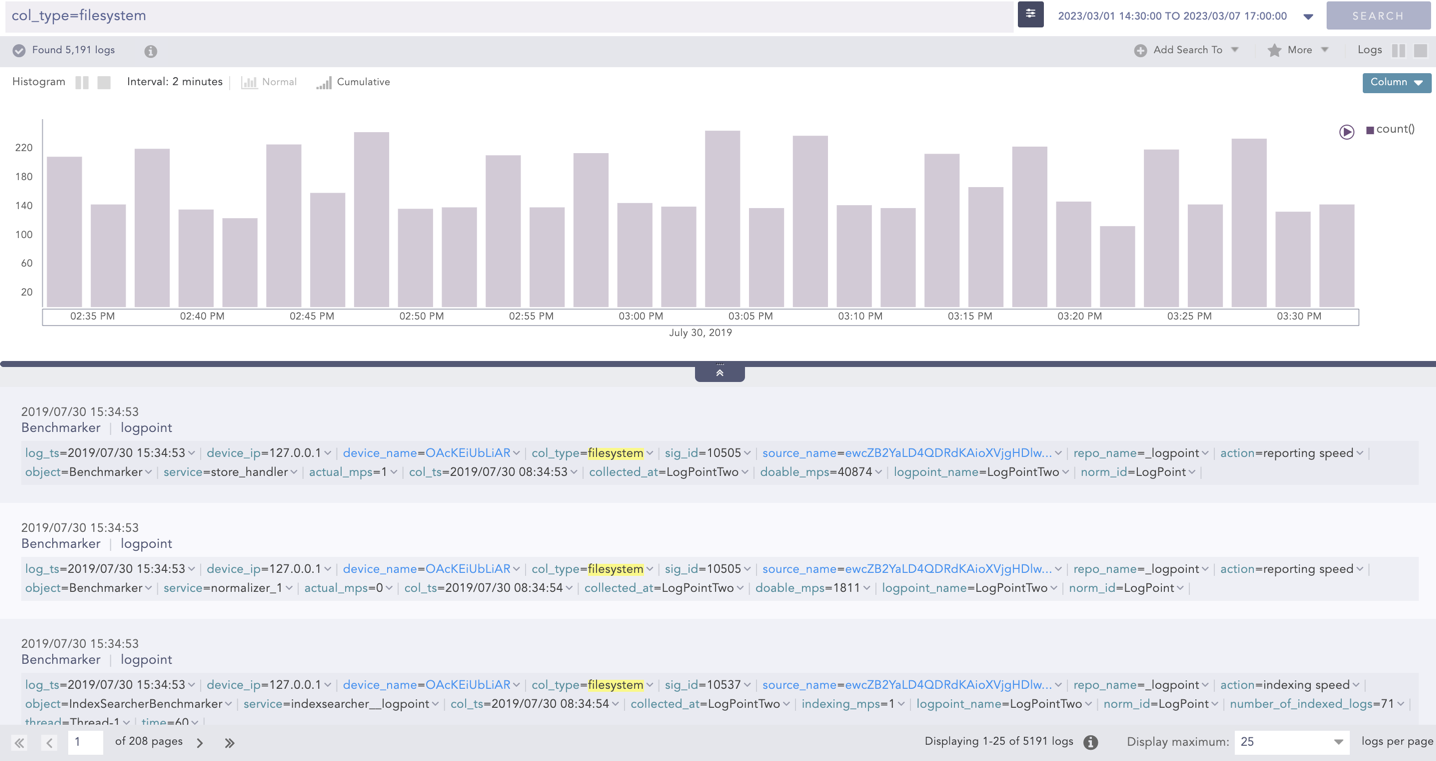This screenshot has width=1436, height=761.
Task: Open the Column chart type dropdown
Action: [x=1396, y=82]
